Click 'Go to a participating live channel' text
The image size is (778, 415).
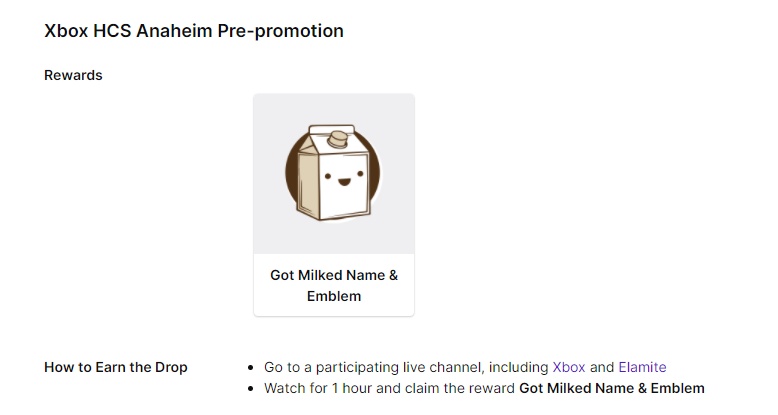pos(375,367)
